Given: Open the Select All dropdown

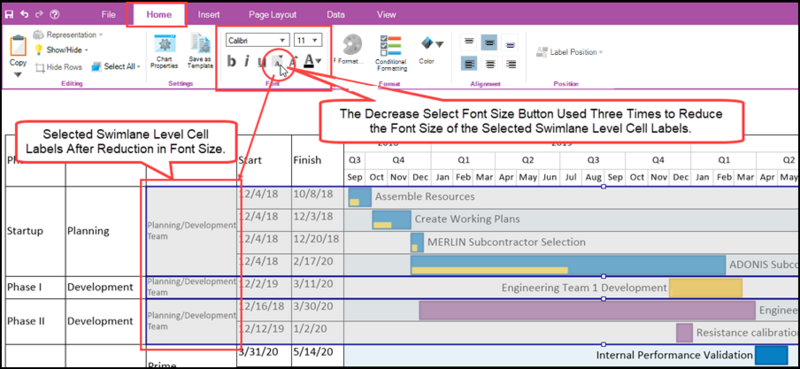Looking at the screenshot, I should (x=116, y=66).
